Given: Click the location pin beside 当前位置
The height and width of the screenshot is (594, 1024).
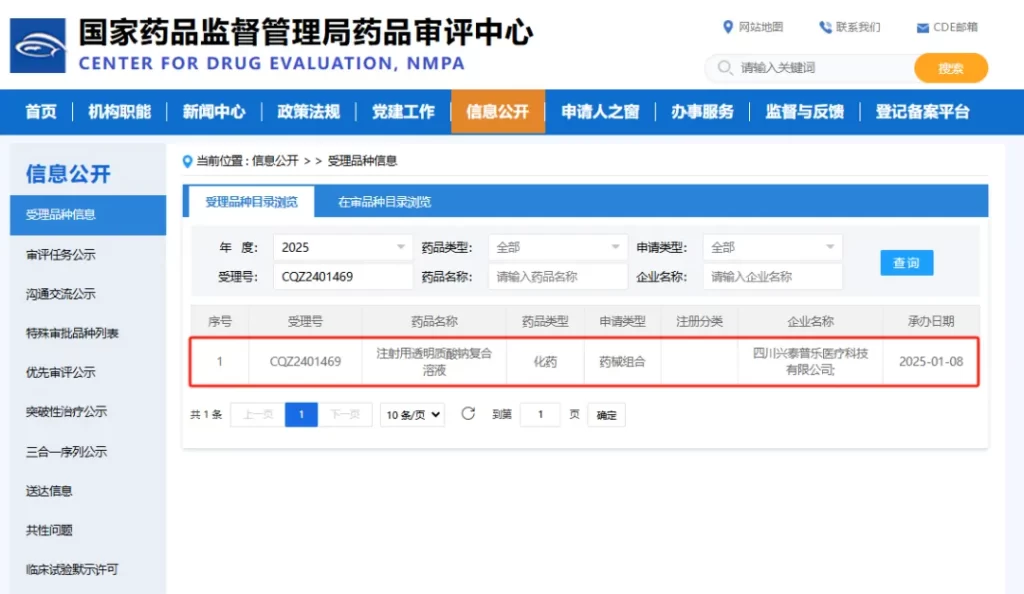Looking at the screenshot, I should click(187, 161).
